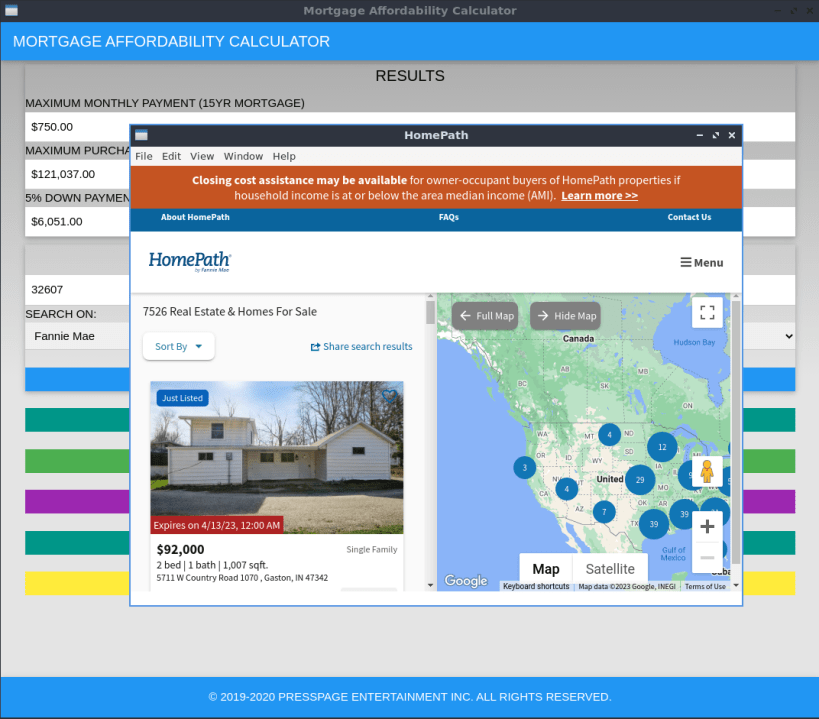
Task: Click the HomePath logo
Action: pyautogui.click(x=190, y=261)
